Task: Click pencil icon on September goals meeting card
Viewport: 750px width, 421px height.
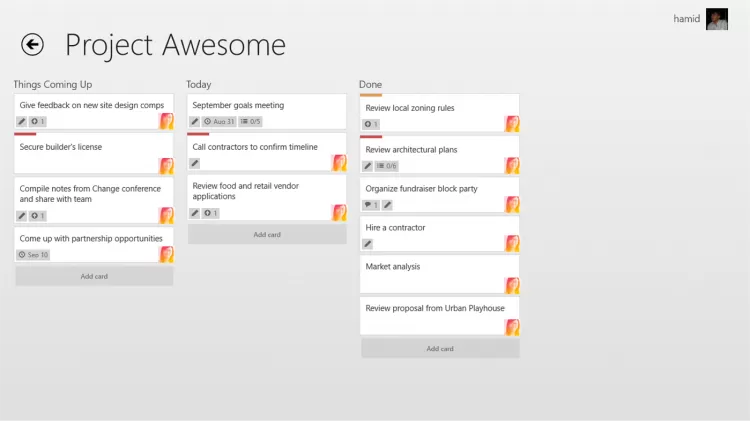Action: click(x=195, y=122)
